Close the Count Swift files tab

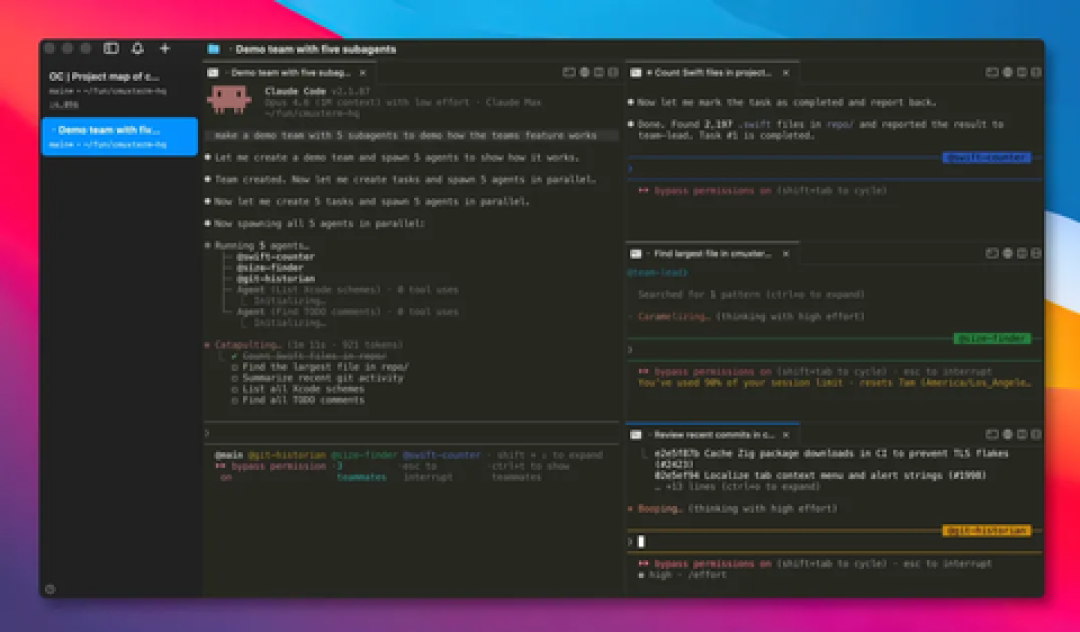786,72
